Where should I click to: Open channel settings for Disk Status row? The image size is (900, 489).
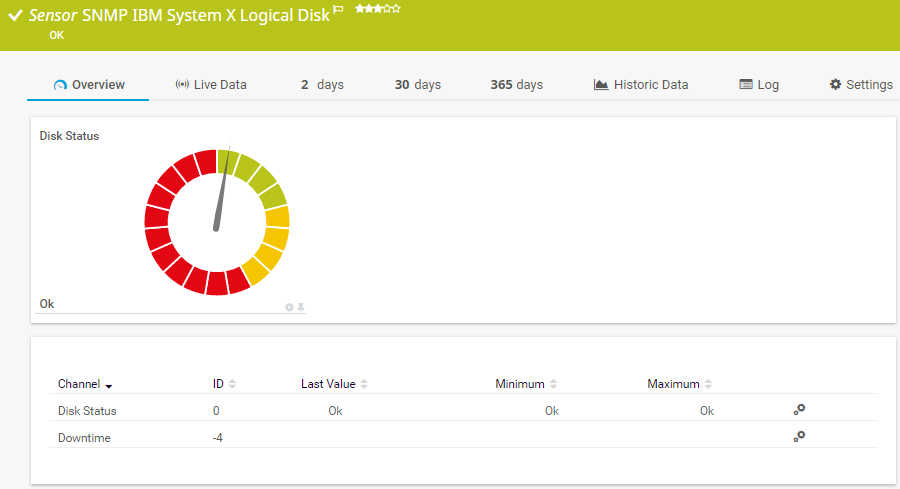click(799, 409)
